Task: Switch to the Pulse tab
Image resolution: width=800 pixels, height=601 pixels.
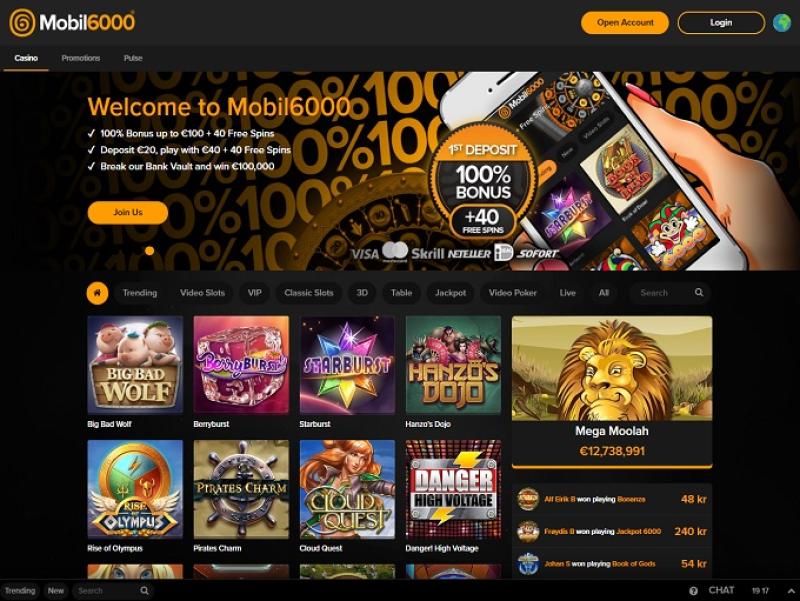Action: (x=133, y=58)
